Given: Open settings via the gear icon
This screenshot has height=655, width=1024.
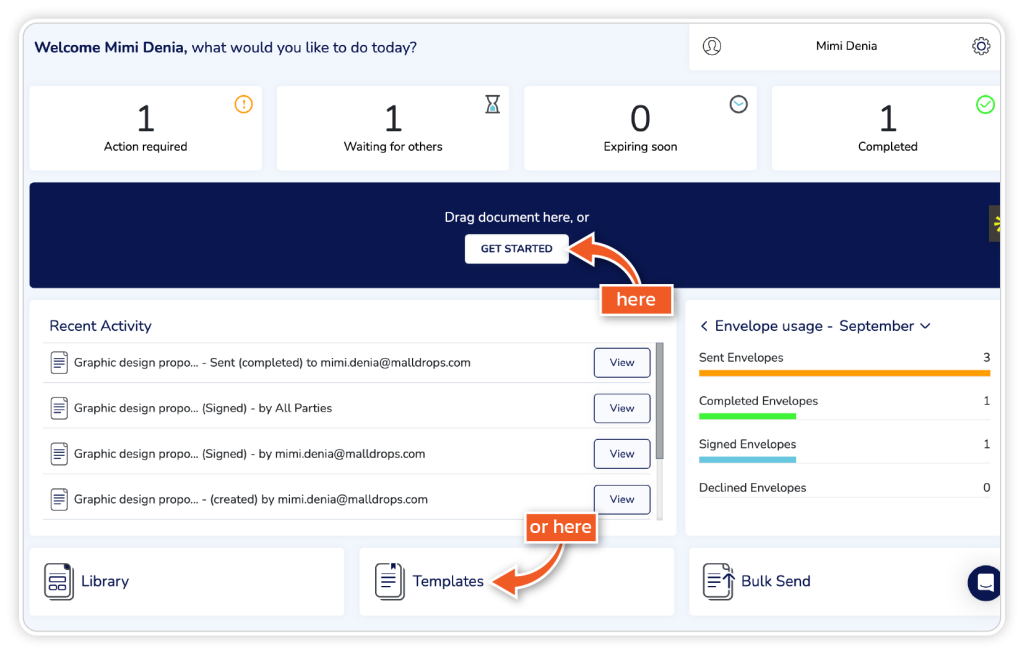Looking at the screenshot, I should tap(980, 46).
